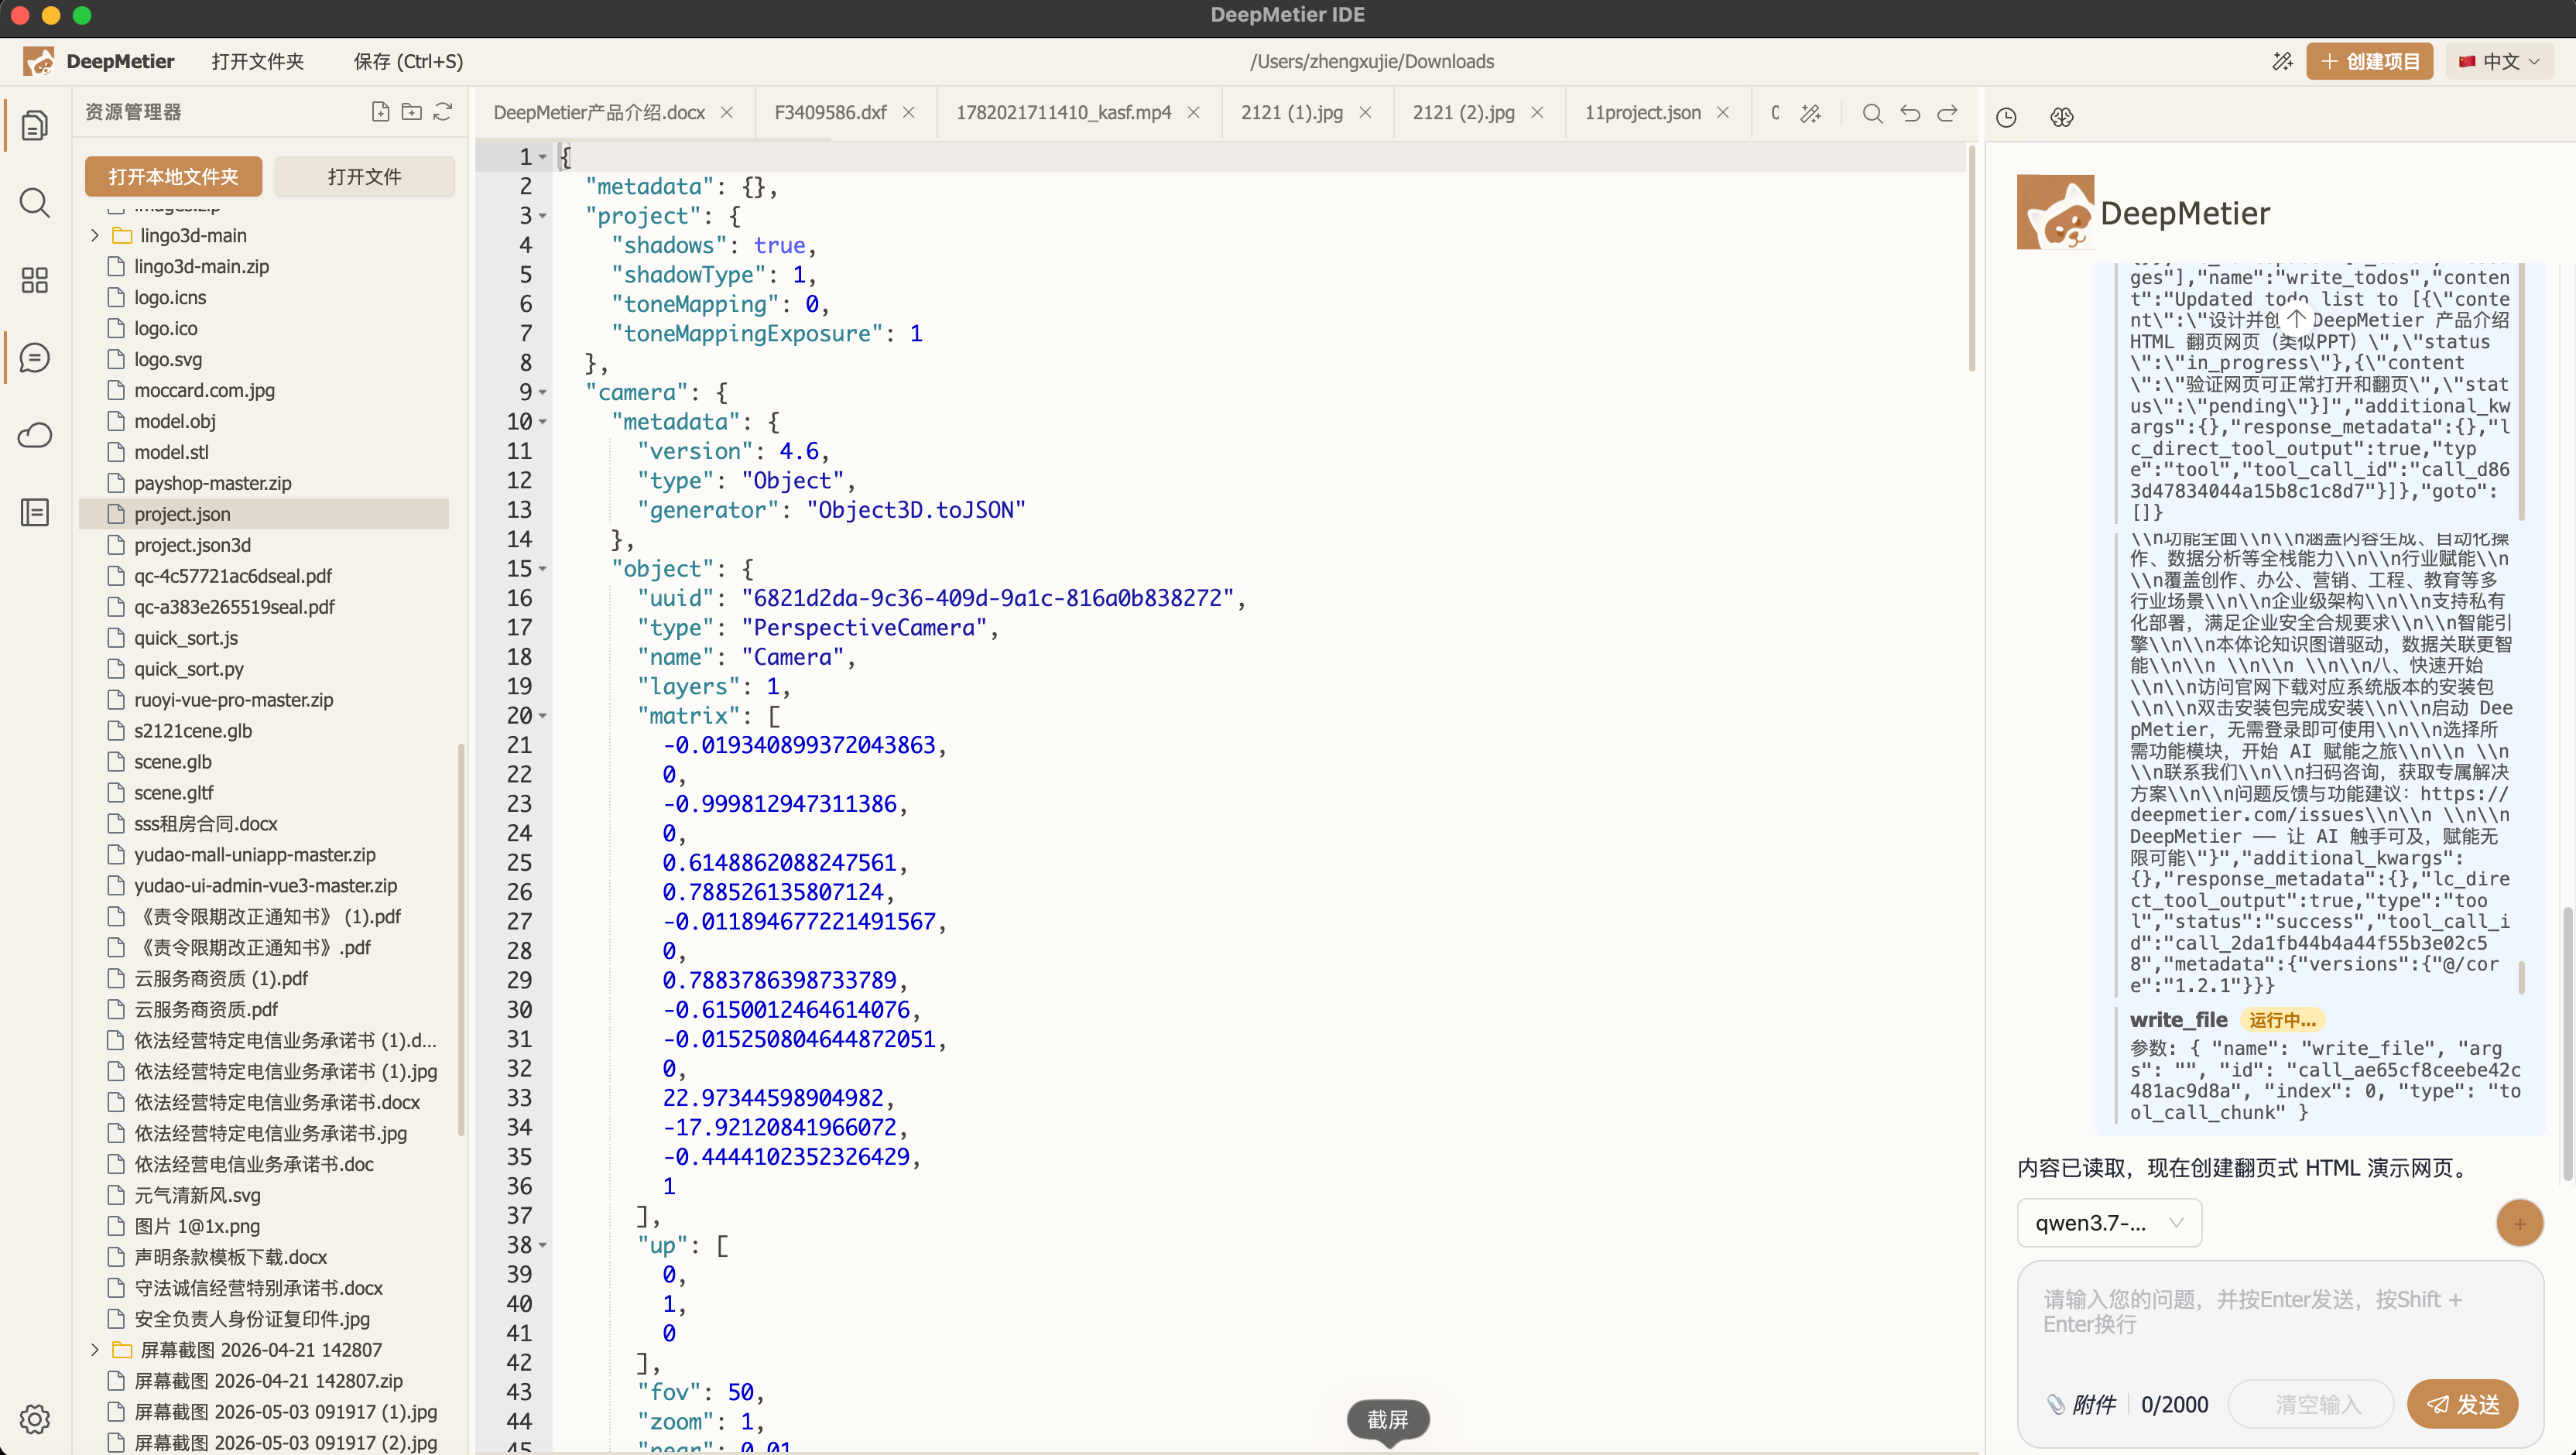Collapse the code fold at line 1
This screenshot has height=1455, width=2576.
click(x=543, y=157)
